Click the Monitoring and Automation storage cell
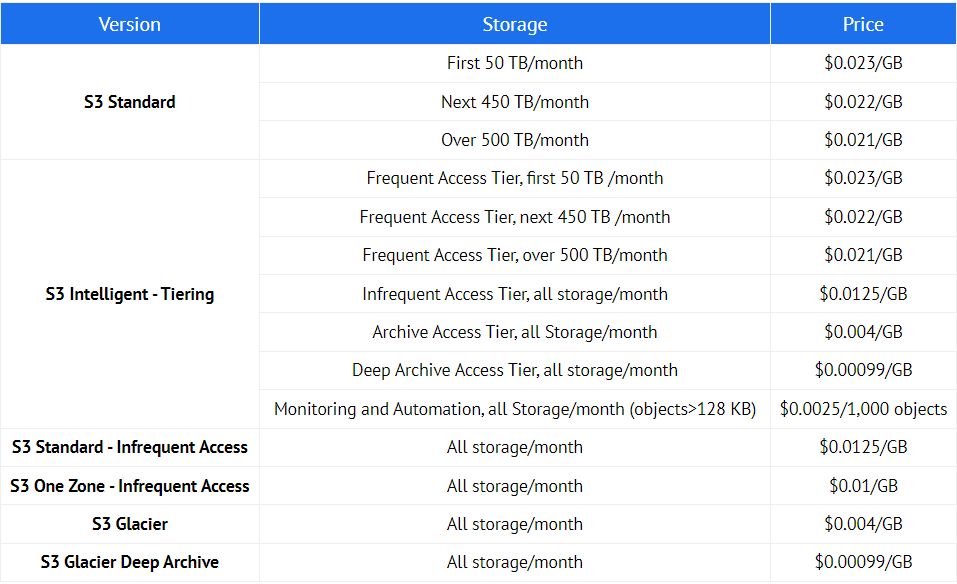 (x=514, y=409)
